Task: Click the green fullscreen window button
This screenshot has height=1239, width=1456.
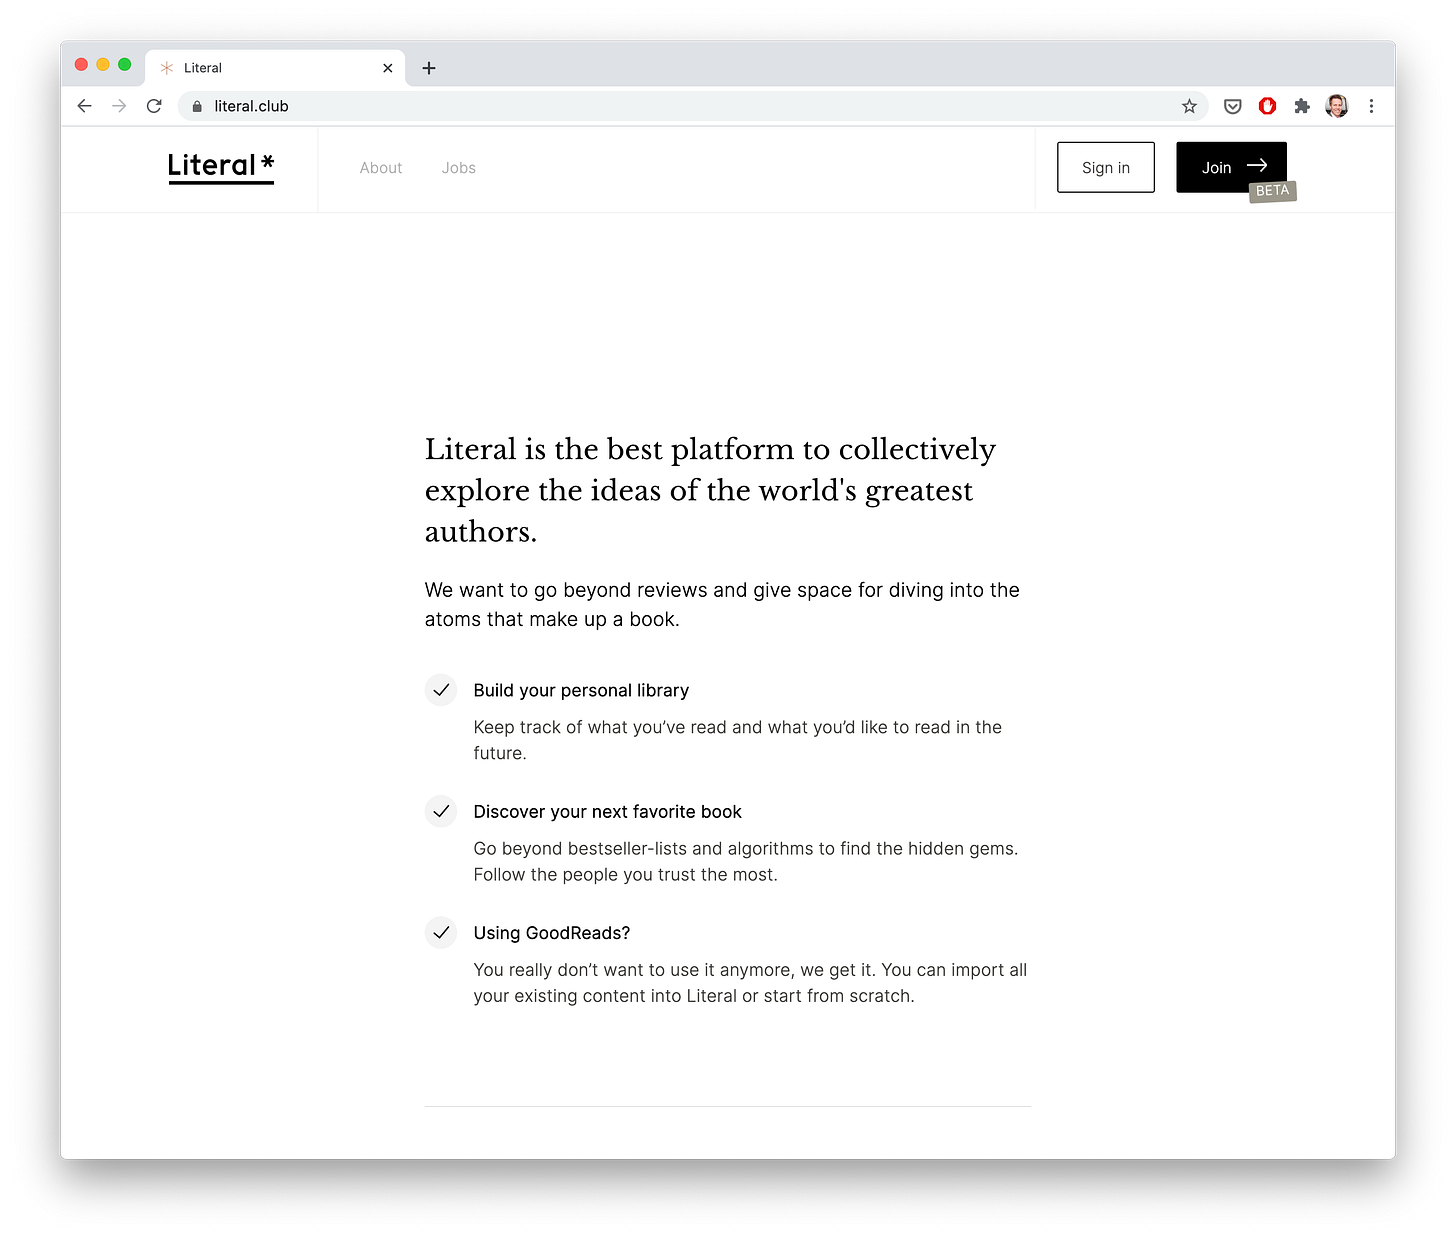Action: tap(125, 64)
